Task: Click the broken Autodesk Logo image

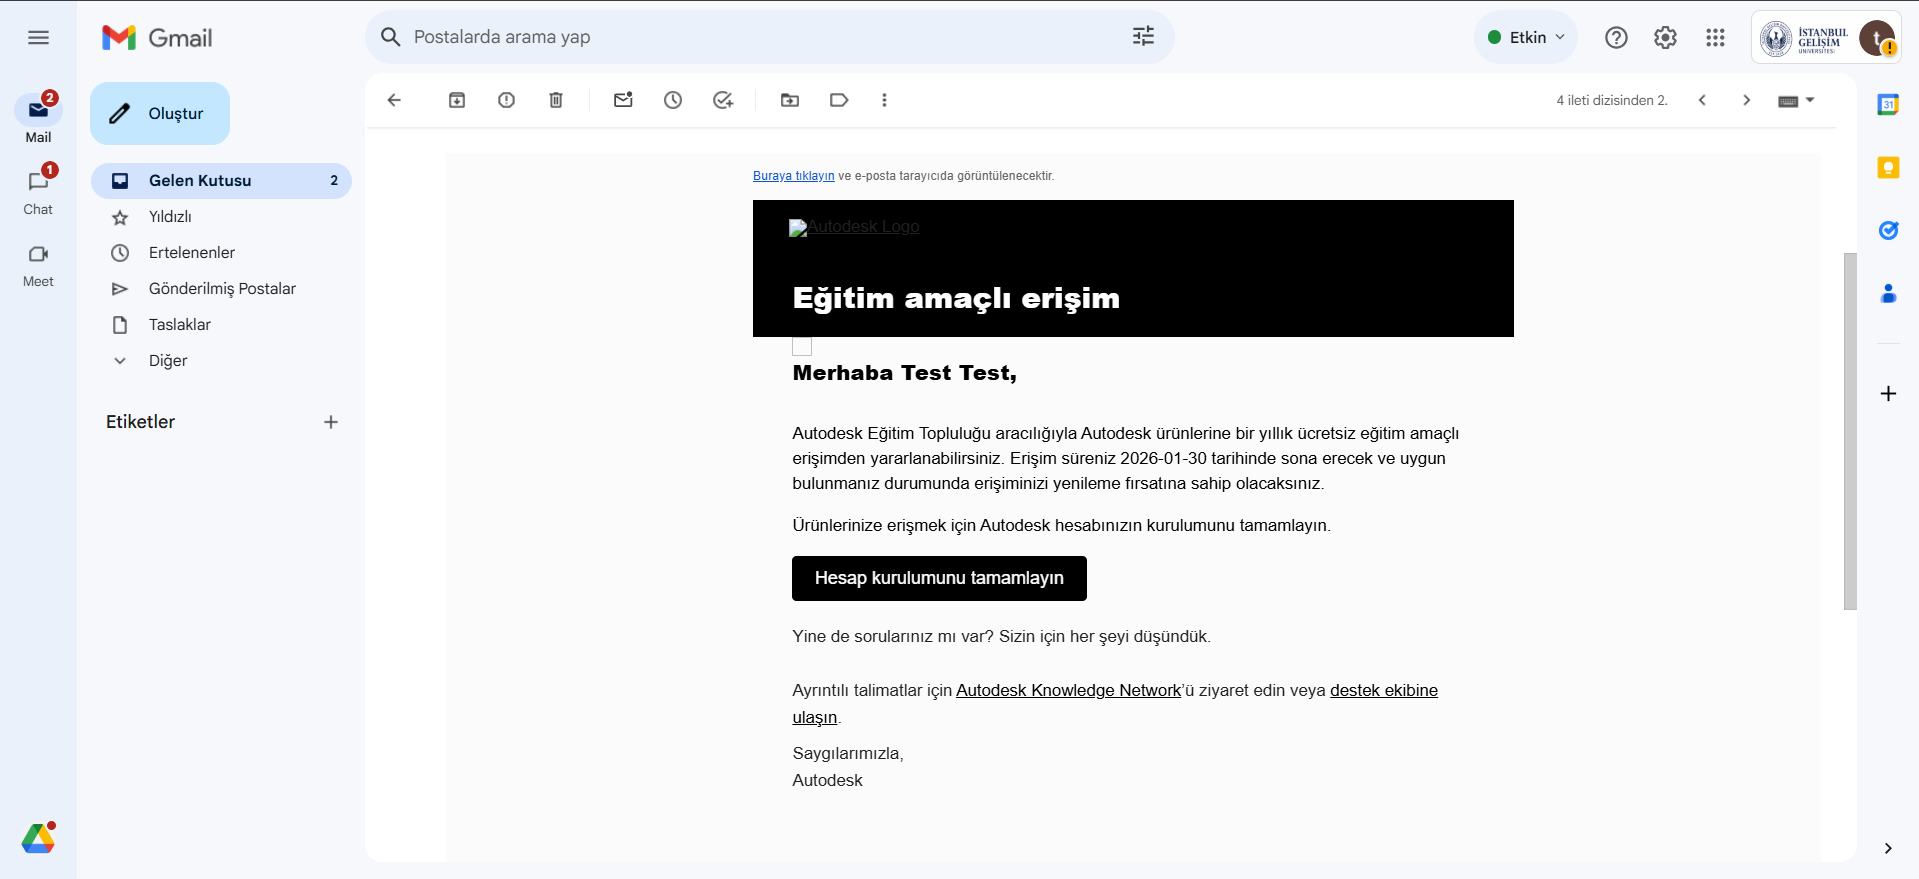Action: tap(854, 227)
